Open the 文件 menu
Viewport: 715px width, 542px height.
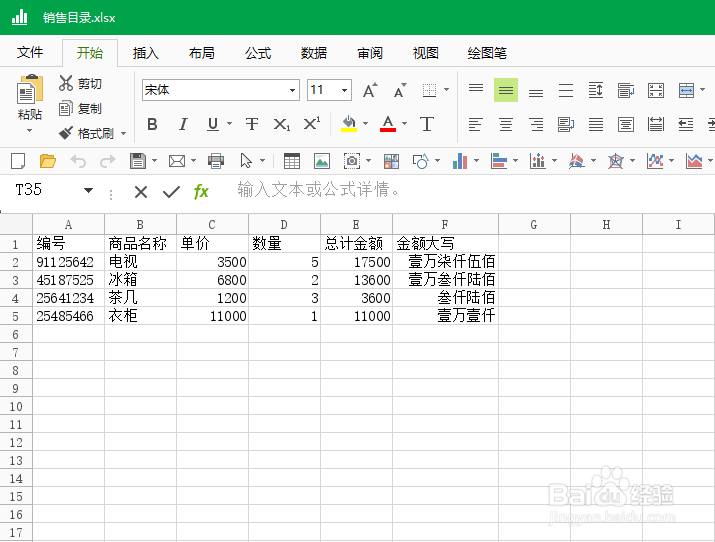(30, 53)
